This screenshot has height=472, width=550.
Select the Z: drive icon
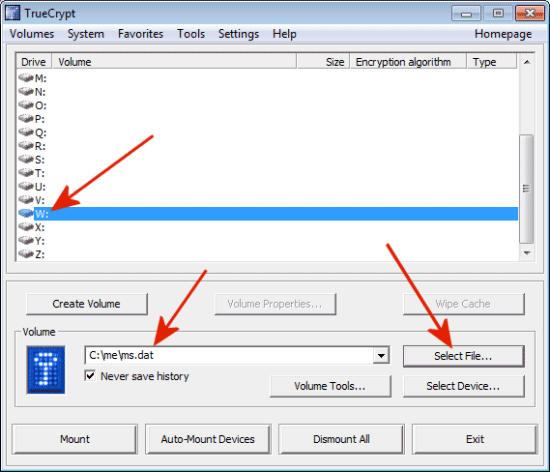point(26,254)
